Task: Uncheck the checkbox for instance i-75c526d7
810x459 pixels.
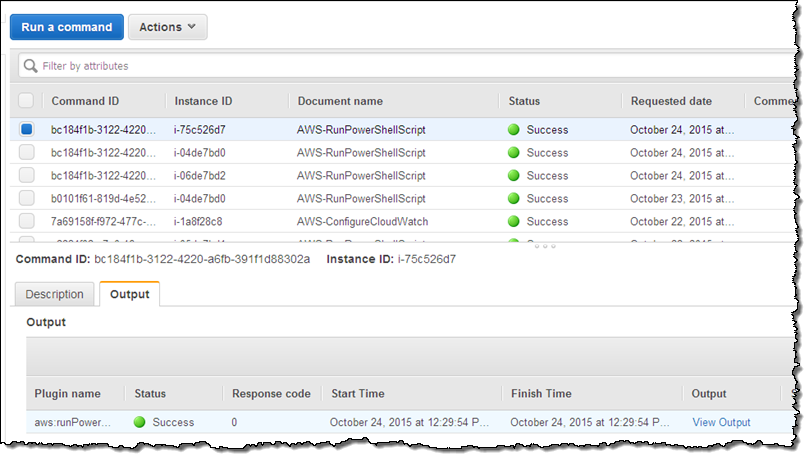Action: (26, 130)
